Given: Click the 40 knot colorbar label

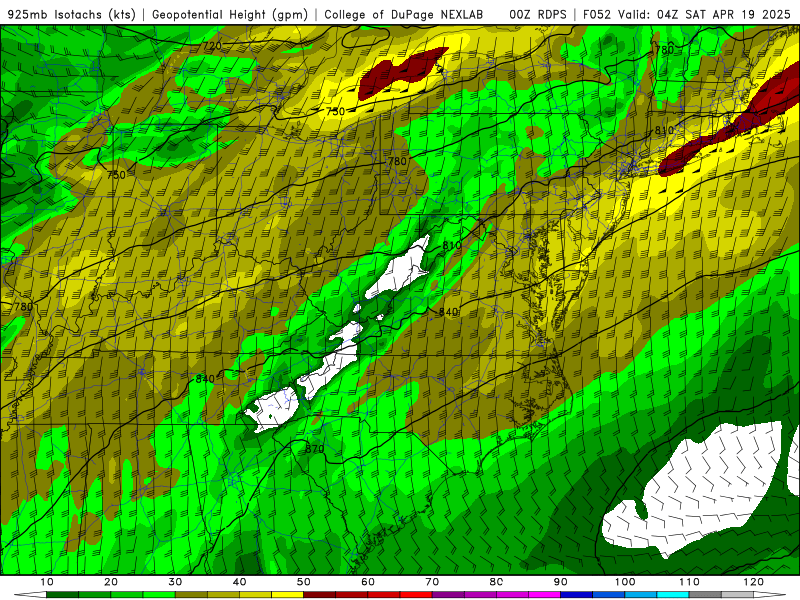Looking at the screenshot, I should (239, 582).
